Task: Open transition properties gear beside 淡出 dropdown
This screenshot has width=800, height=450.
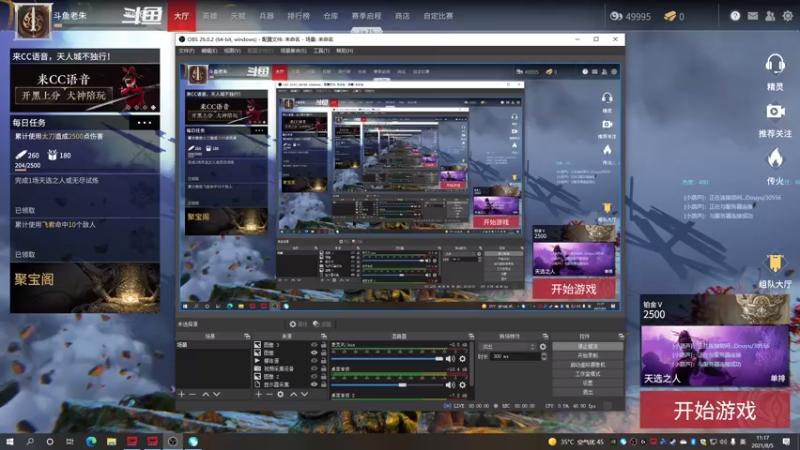Action: point(543,347)
